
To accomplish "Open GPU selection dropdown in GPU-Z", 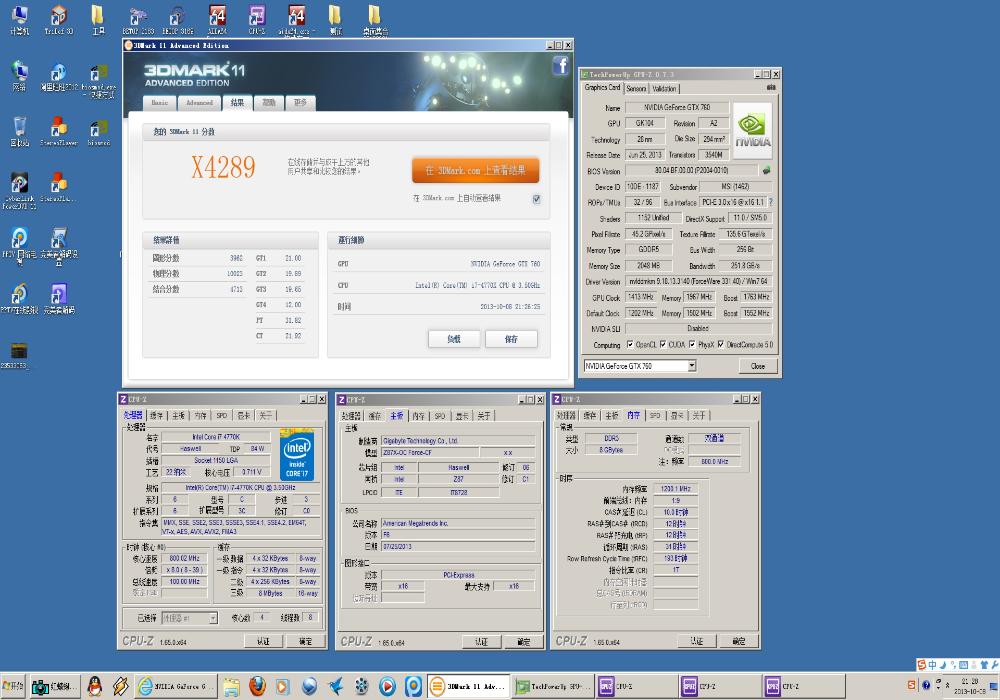I will [692, 366].
